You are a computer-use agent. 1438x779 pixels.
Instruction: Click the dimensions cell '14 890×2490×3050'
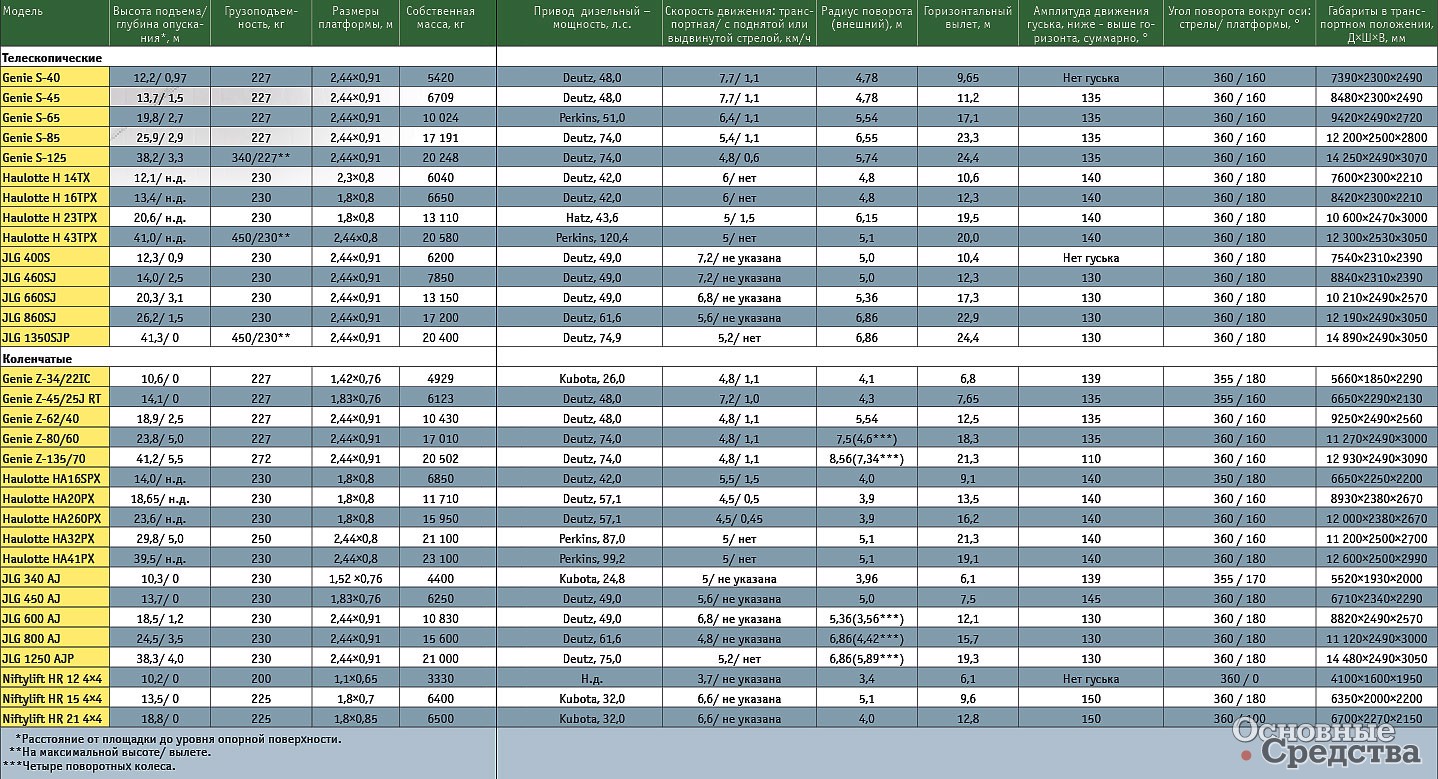coord(1376,337)
